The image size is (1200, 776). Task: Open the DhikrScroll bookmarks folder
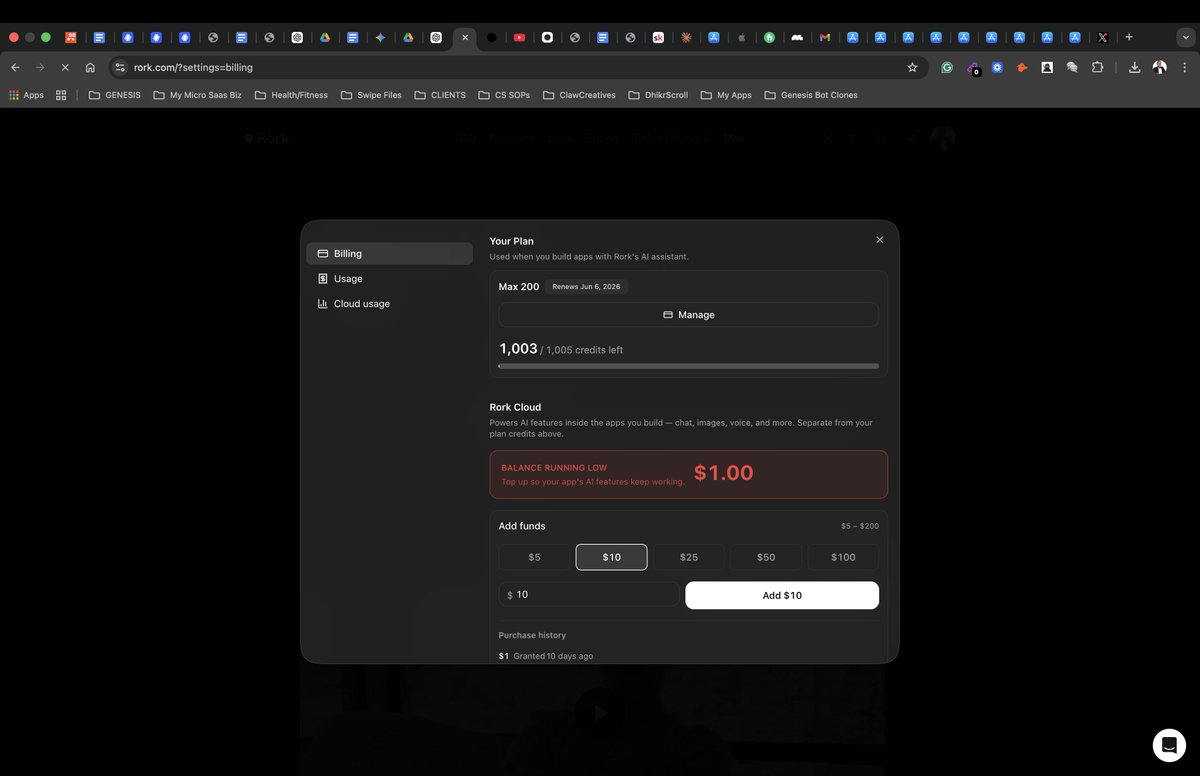(658, 95)
